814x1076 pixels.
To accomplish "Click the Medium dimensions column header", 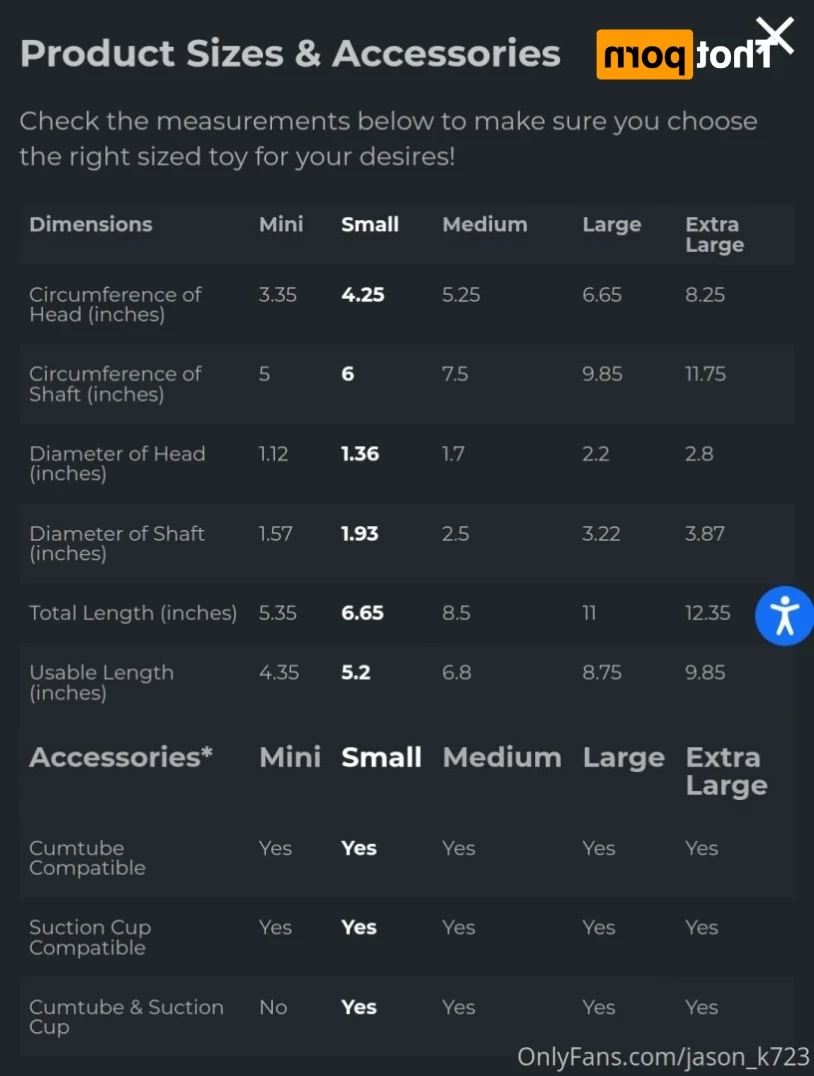I will coord(485,224).
